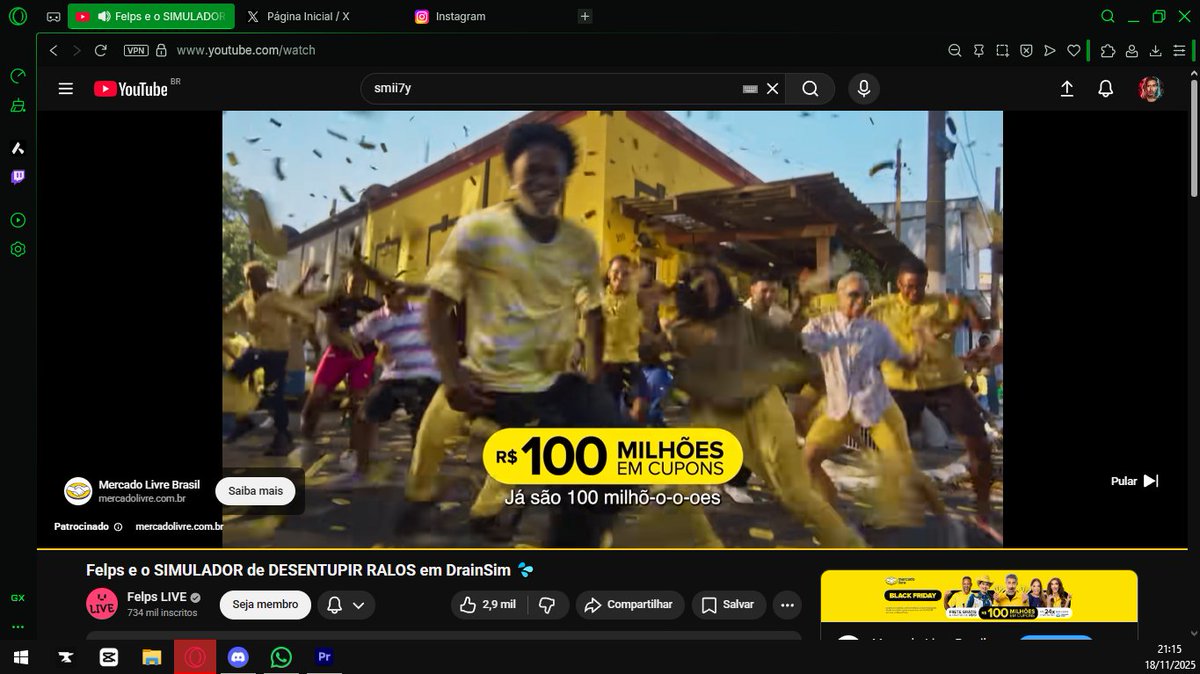The width and height of the screenshot is (1200, 674).
Task: Open browser profile account icon
Action: pos(1132,50)
